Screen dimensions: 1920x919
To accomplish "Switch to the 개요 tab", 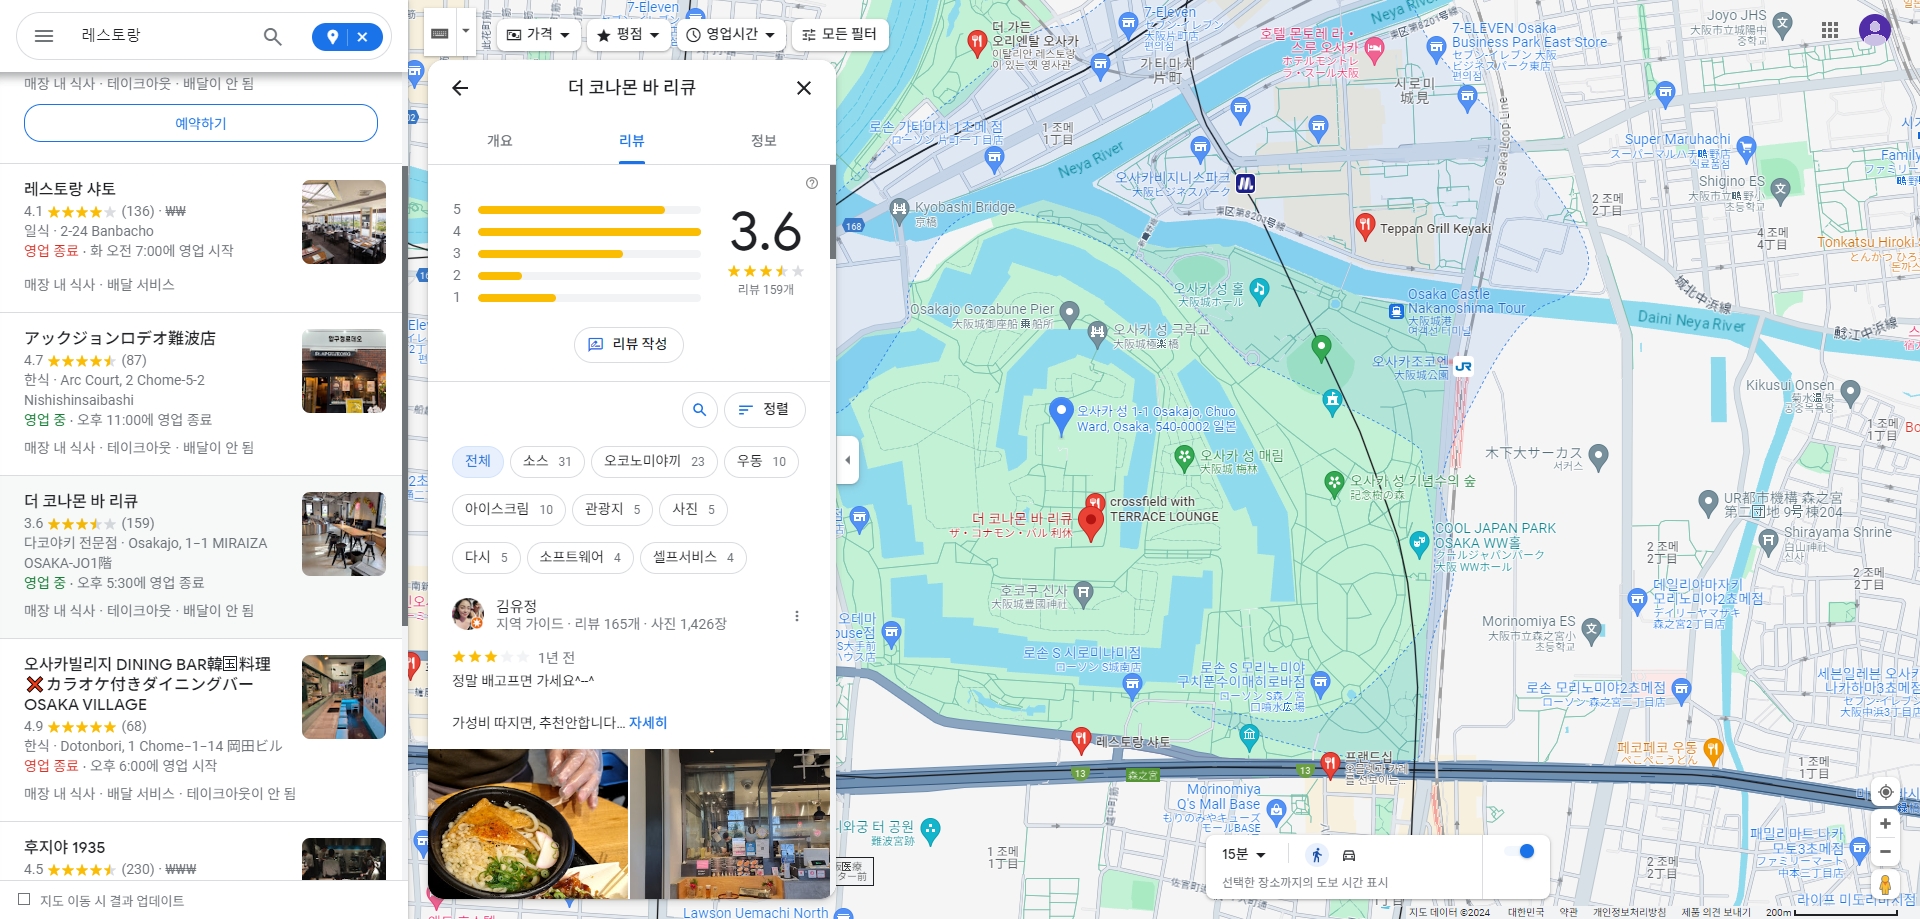I will [499, 141].
